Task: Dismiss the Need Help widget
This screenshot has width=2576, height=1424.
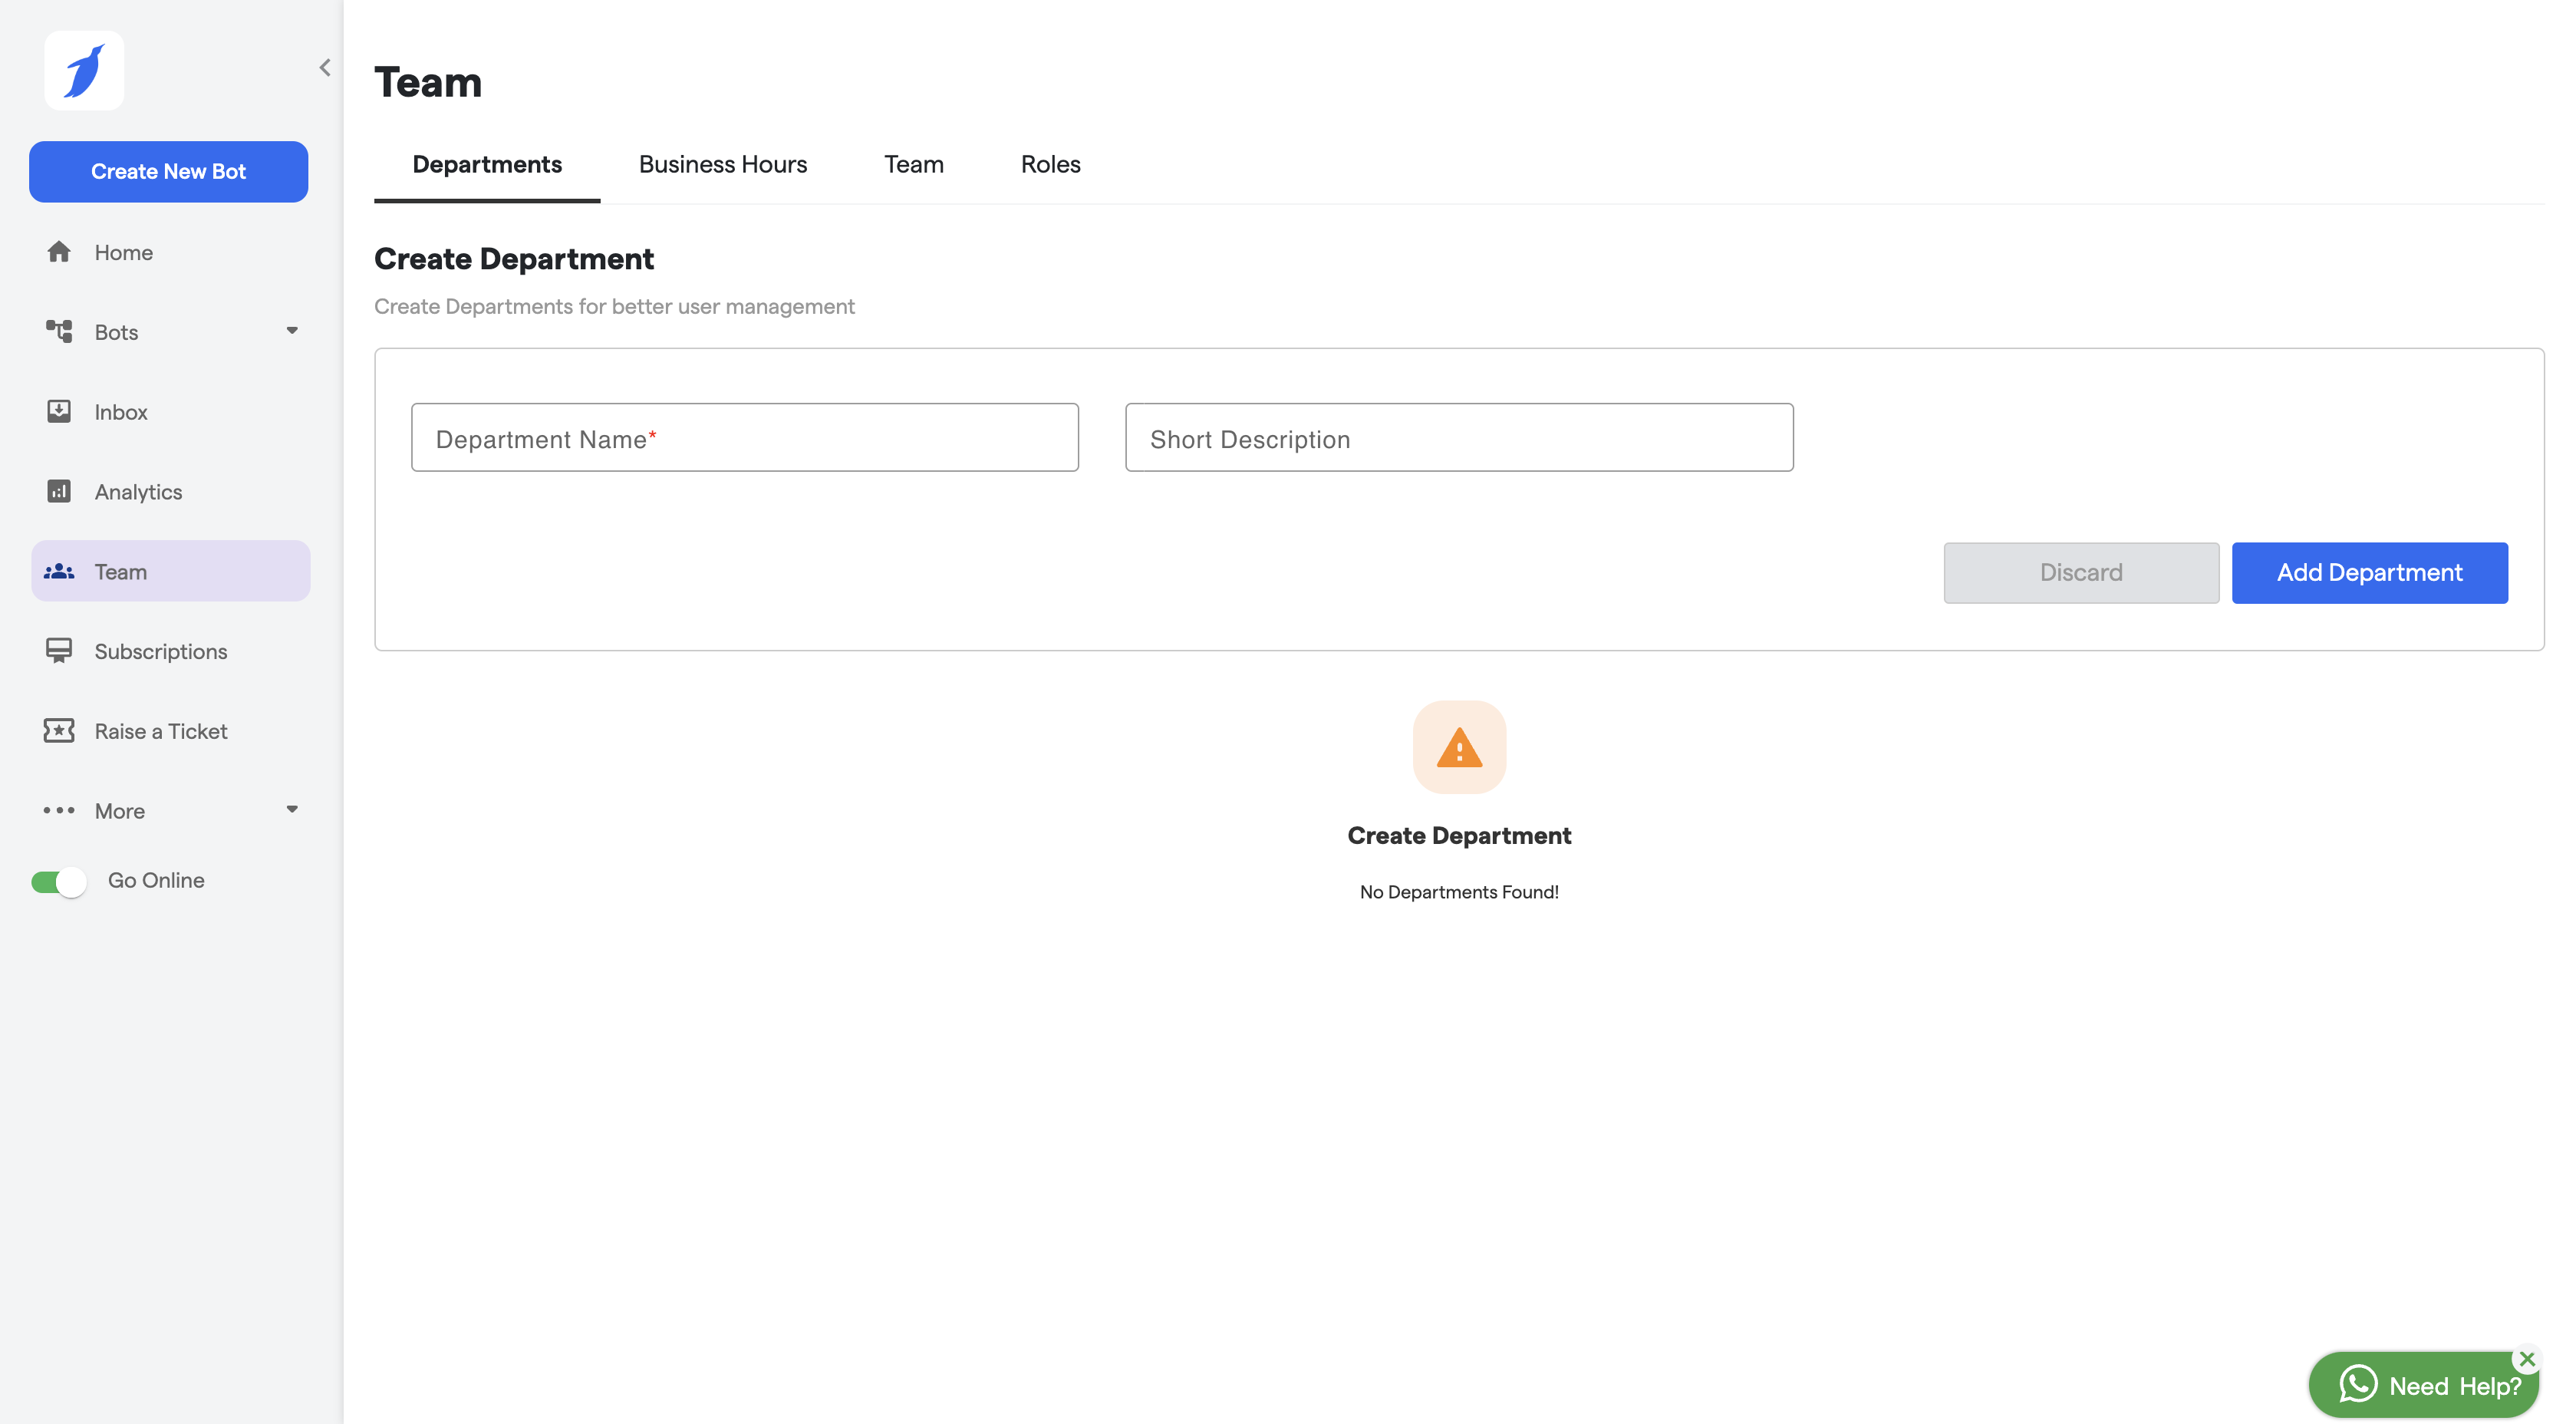Action: (2527, 1359)
